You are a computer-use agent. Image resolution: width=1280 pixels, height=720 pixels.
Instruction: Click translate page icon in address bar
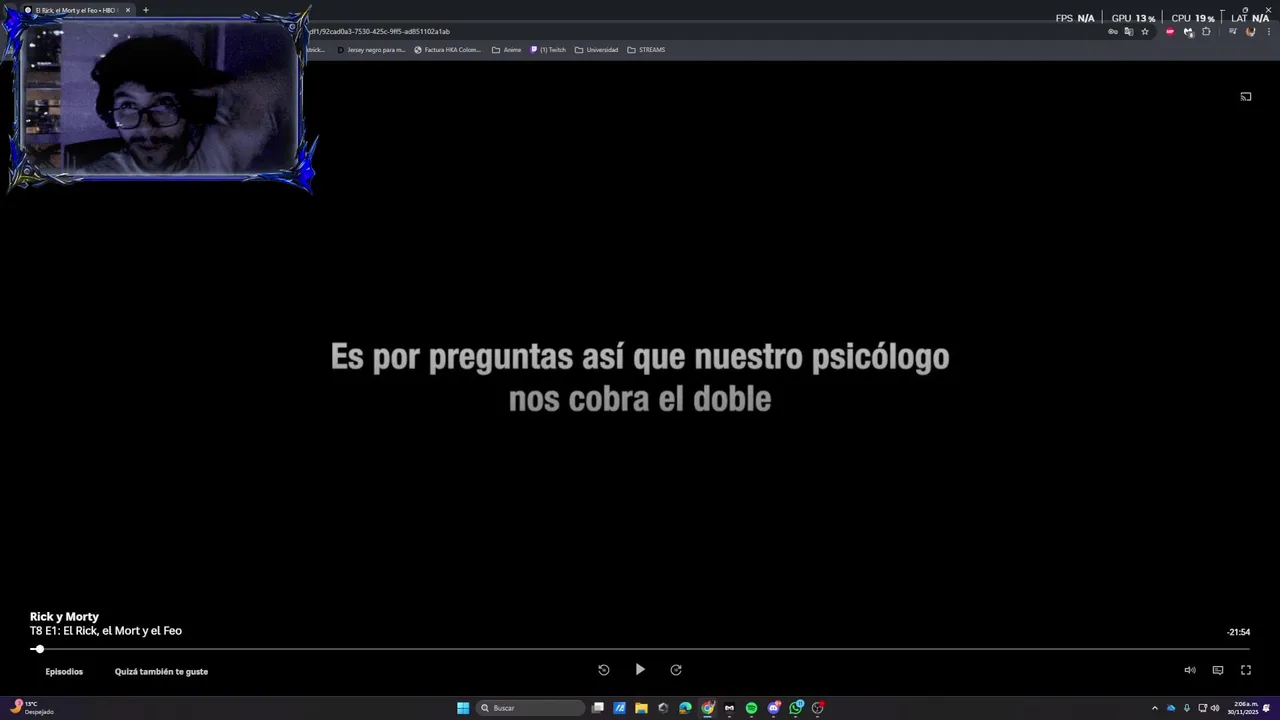pyautogui.click(x=1129, y=32)
